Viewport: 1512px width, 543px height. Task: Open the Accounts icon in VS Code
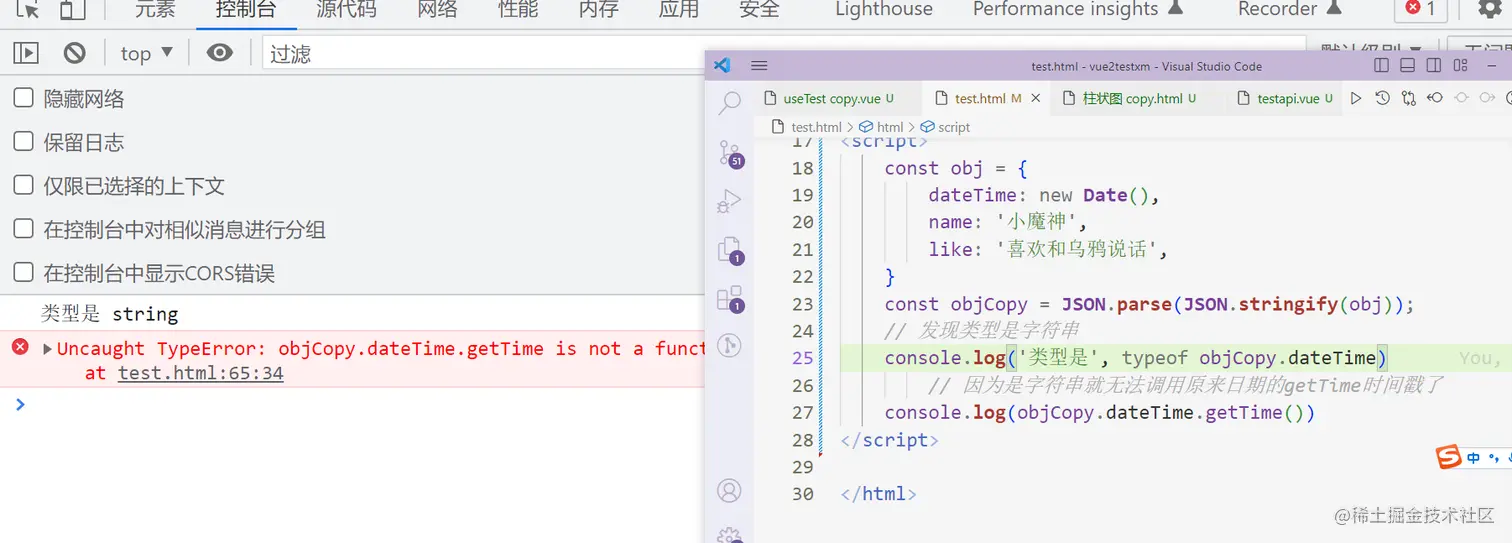(x=730, y=491)
